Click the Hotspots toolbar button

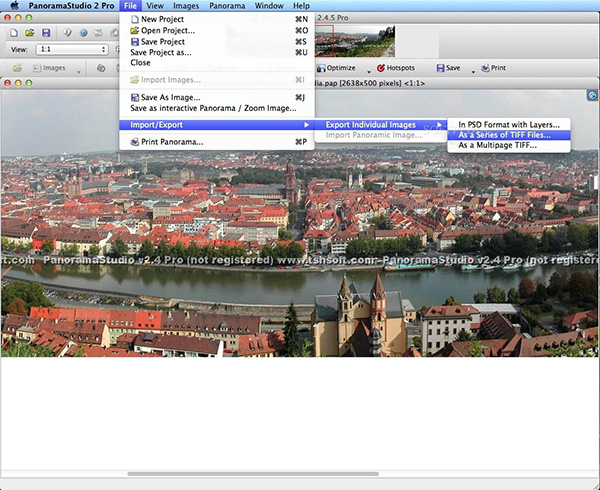396,68
